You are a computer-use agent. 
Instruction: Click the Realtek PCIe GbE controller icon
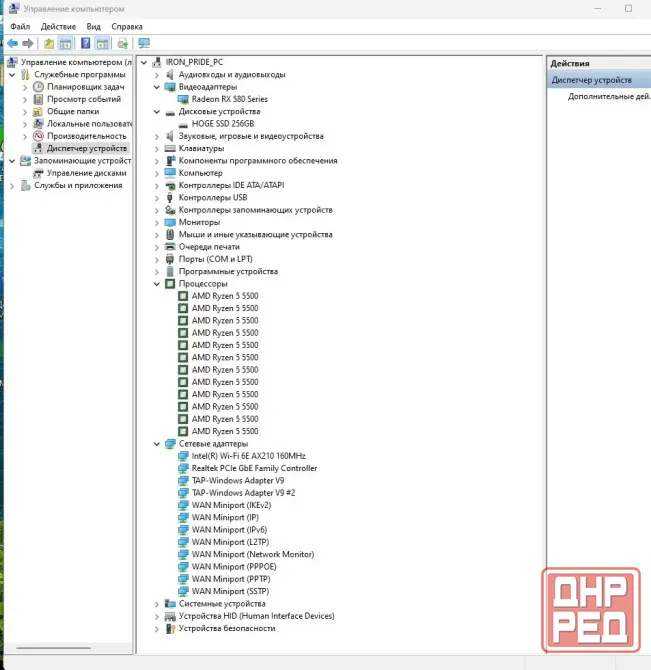pos(183,468)
